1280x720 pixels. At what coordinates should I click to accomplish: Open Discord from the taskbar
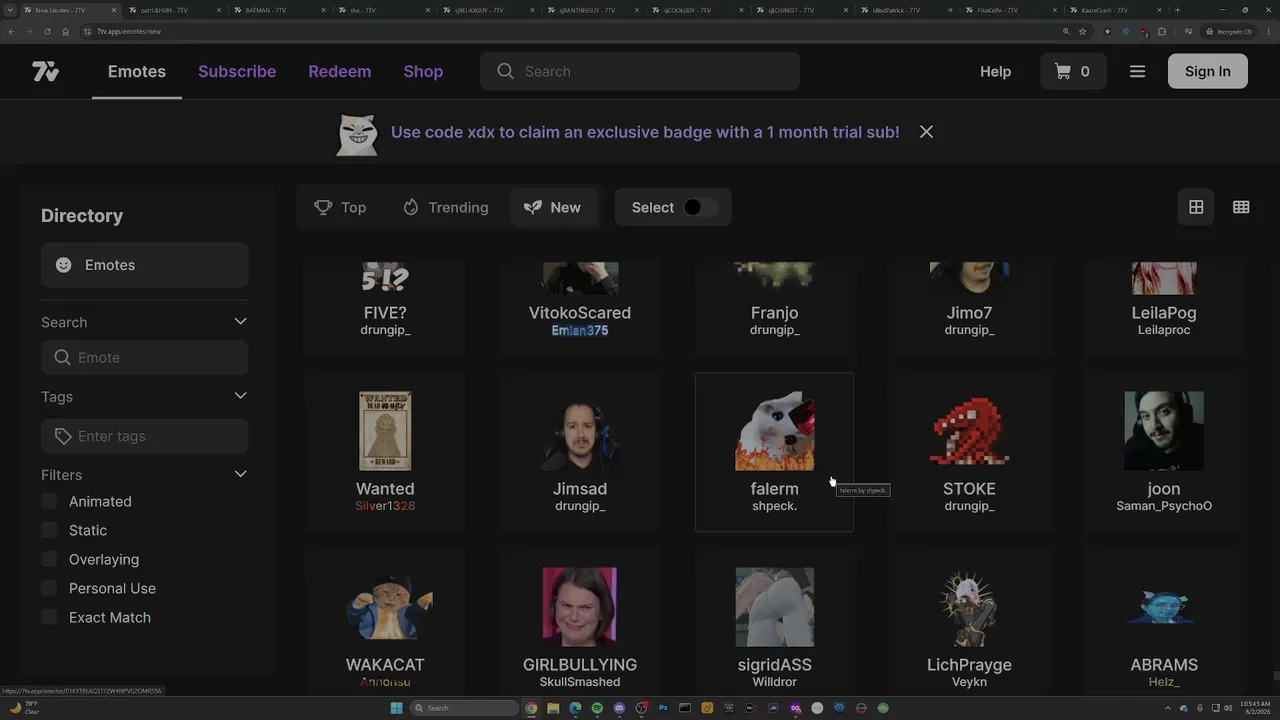coord(619,708)
